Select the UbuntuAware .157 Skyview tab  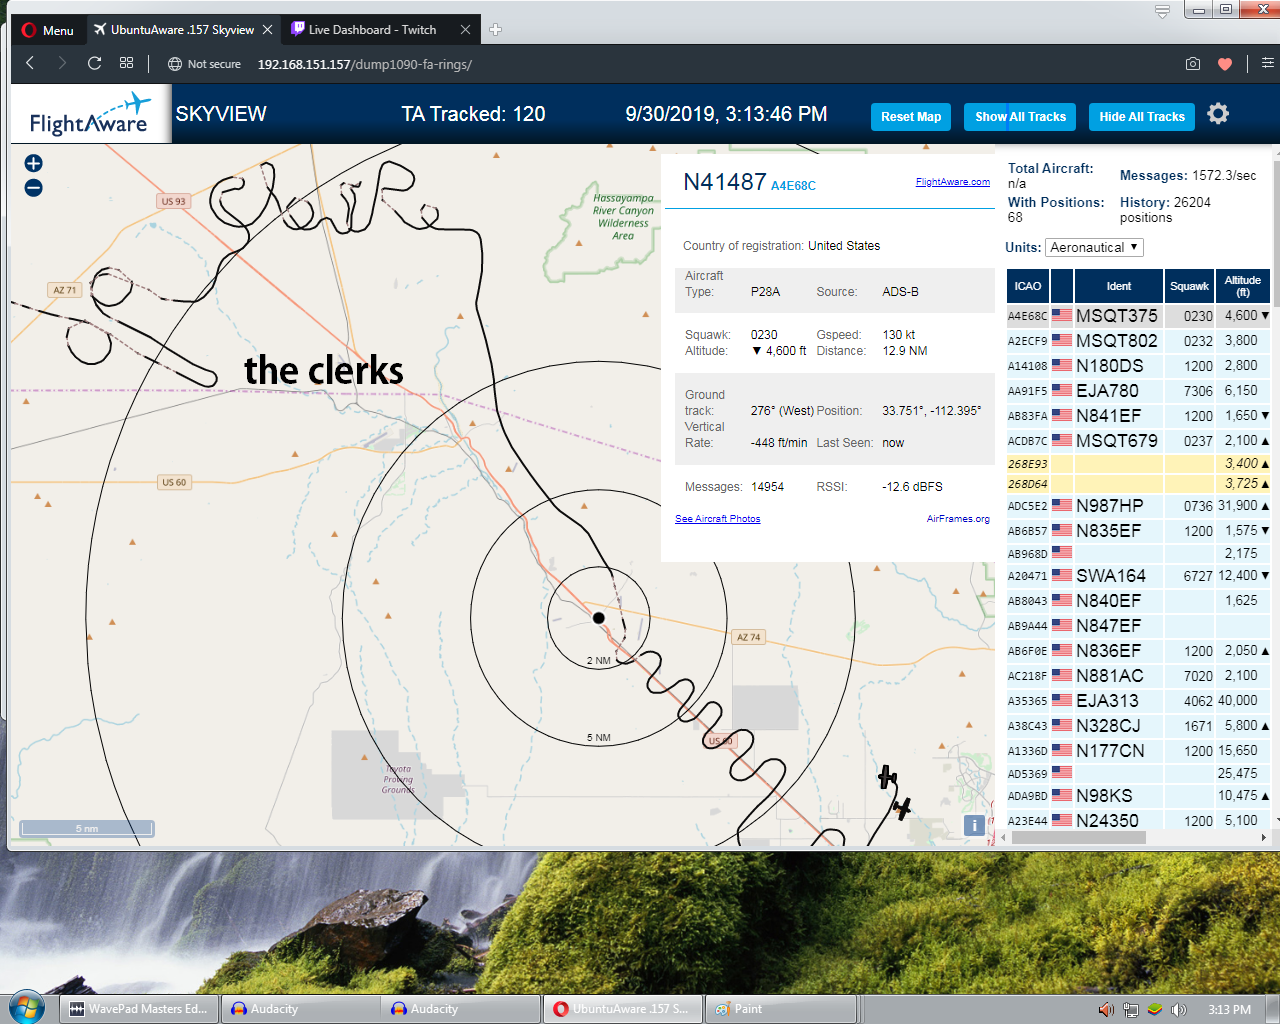click(182, 30)
